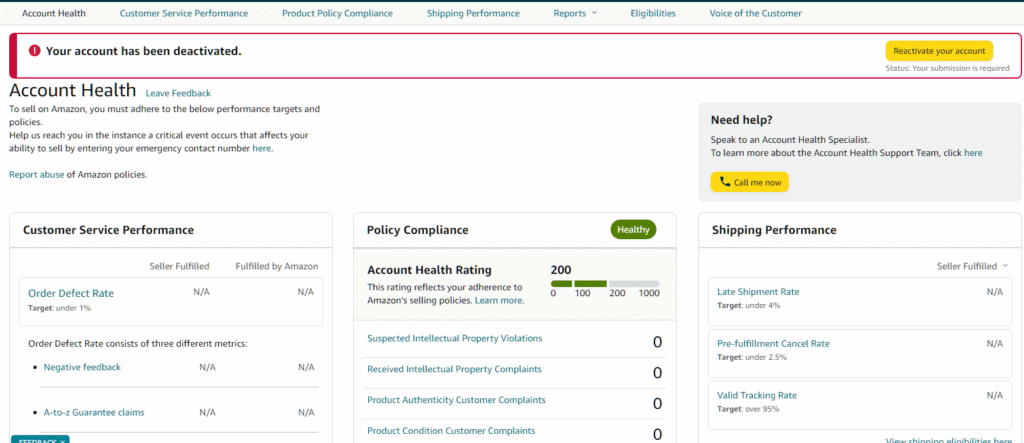Click the Reactivate your account button
This screenshot has width=1024, height=443.
click(x=938, y=51)
